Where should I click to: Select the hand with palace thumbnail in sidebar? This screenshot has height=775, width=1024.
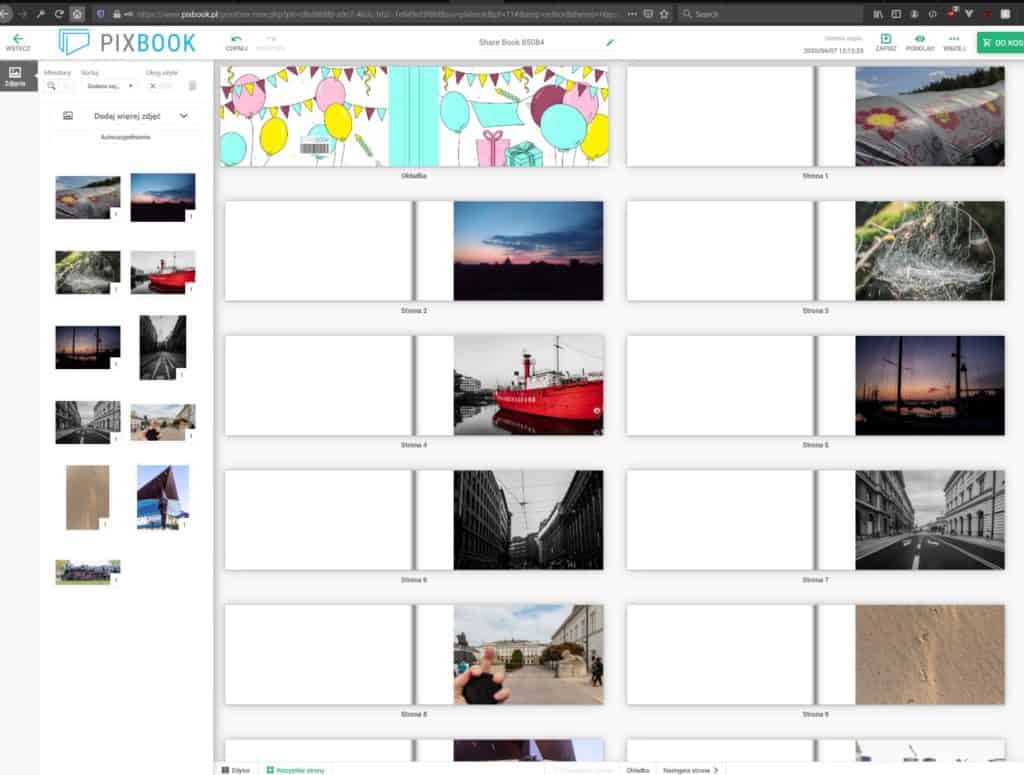point(163,422)
